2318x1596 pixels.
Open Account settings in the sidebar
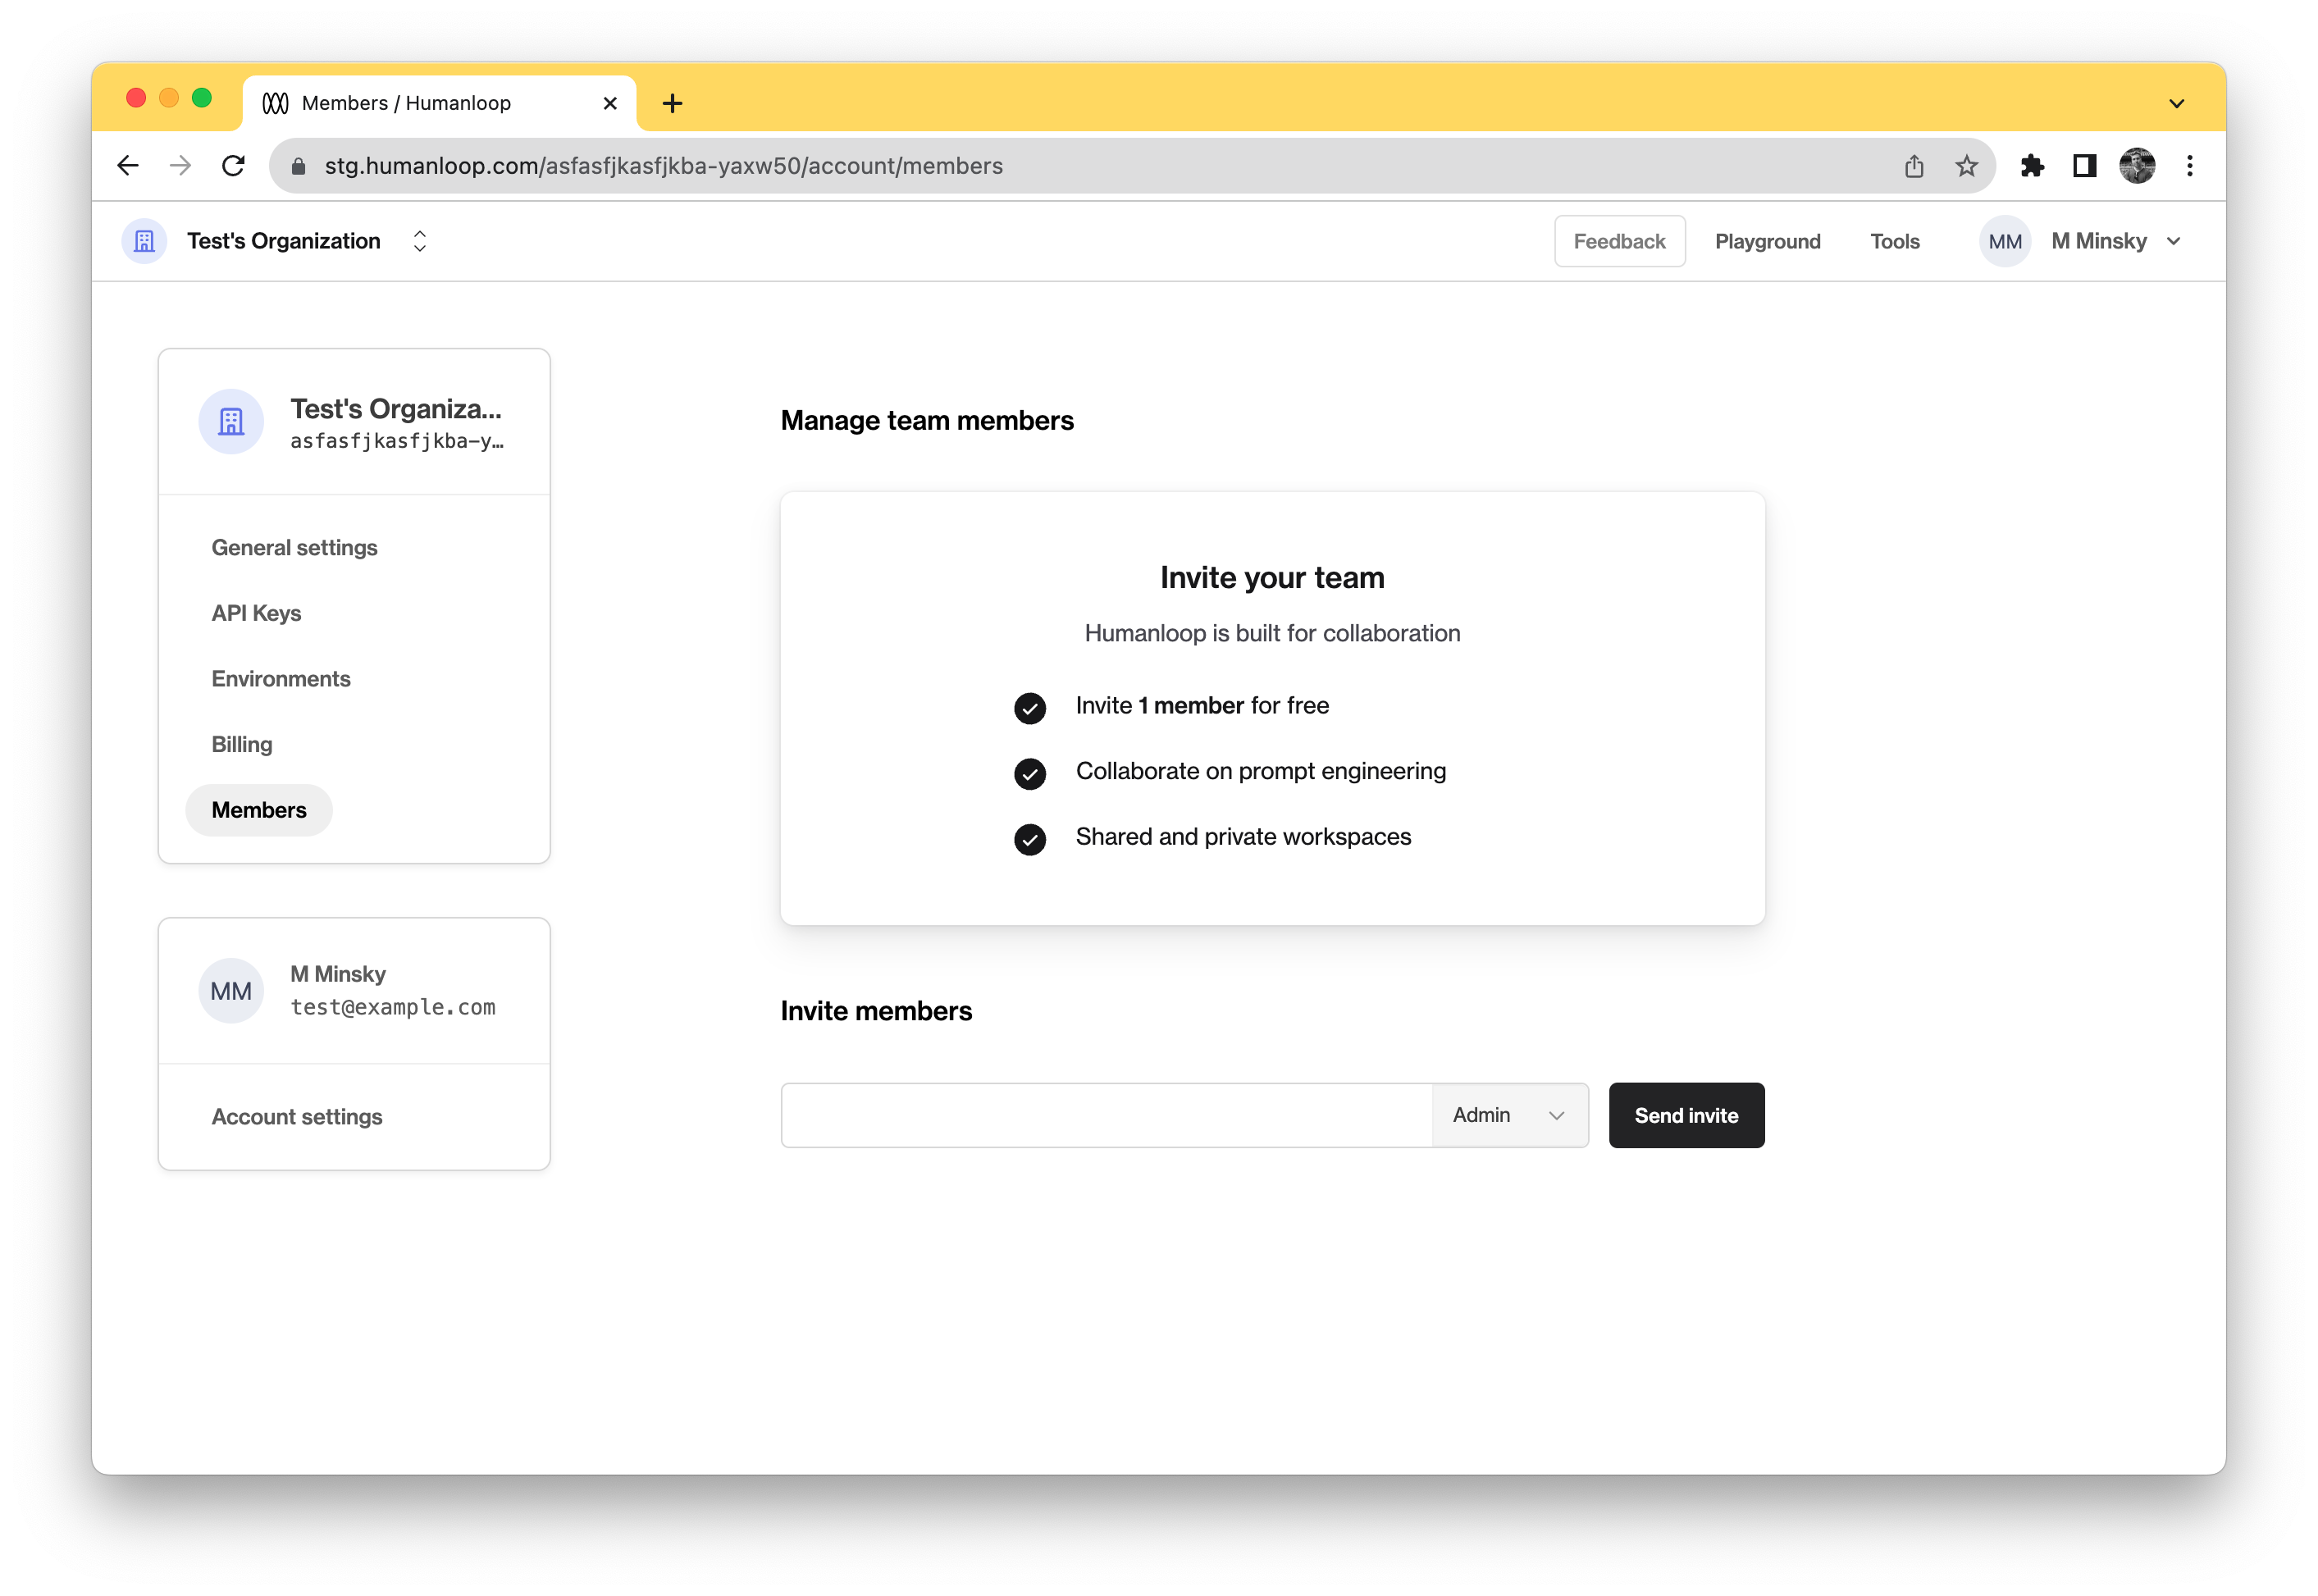[x=296, y=1116]
